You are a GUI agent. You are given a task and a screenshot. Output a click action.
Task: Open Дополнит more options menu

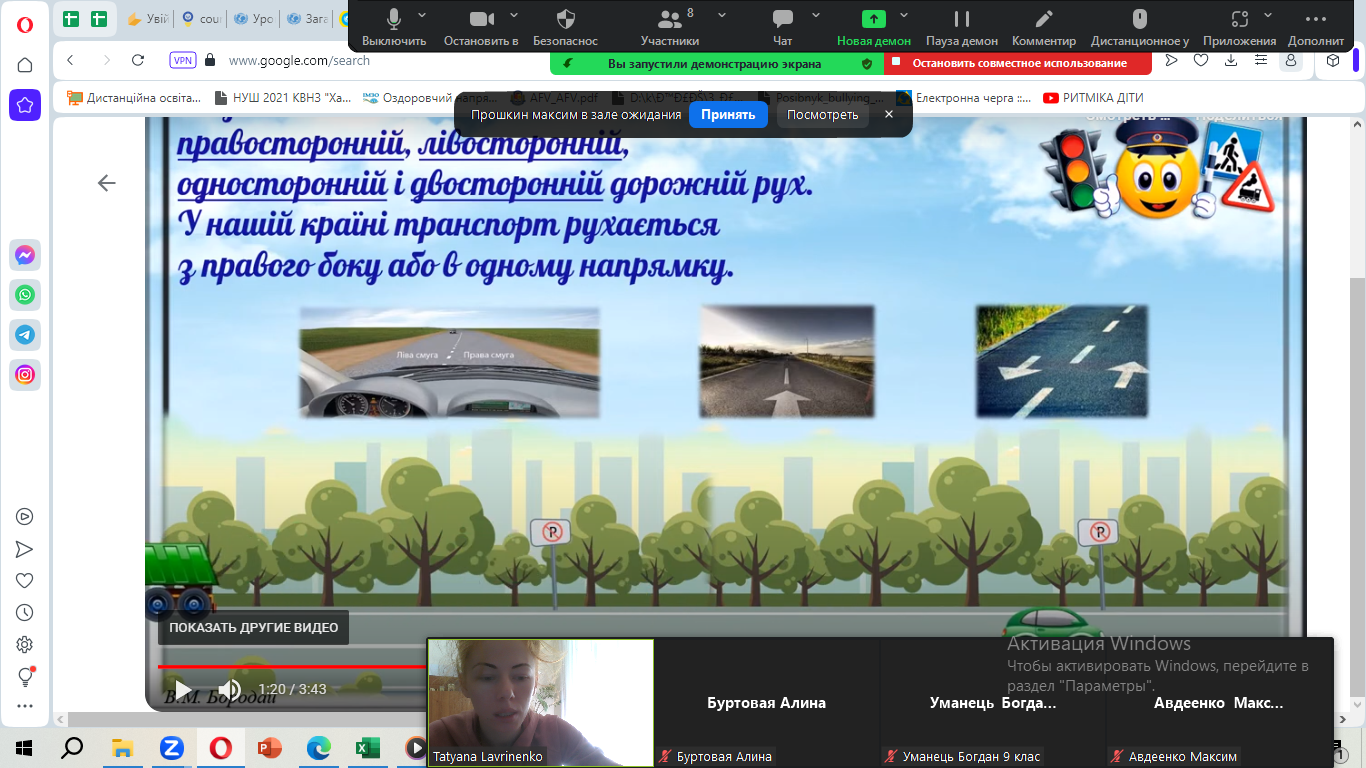pos(1316,27)
